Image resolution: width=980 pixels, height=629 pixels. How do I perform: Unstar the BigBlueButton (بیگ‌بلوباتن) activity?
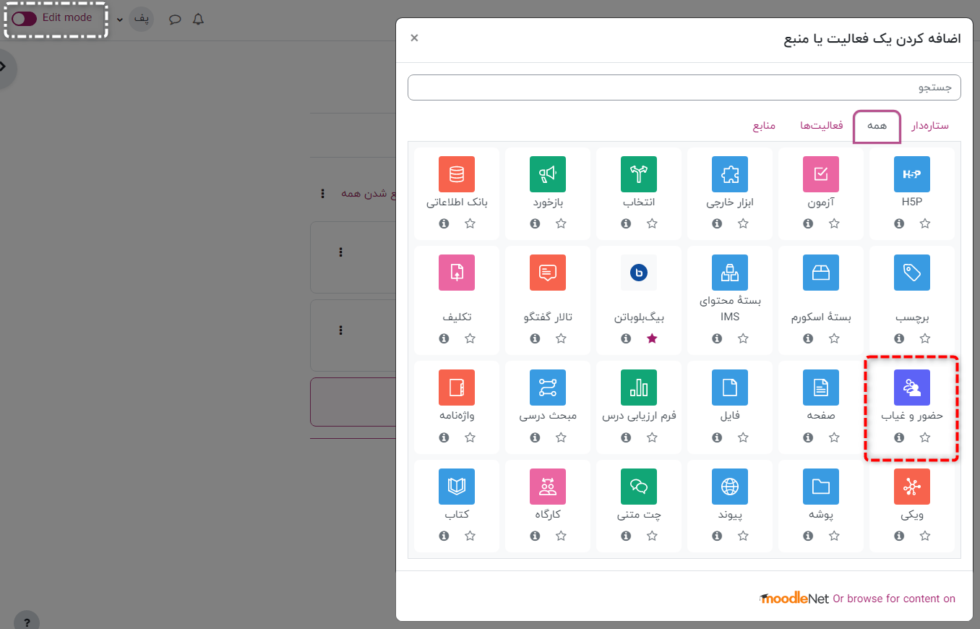[652, 339]
